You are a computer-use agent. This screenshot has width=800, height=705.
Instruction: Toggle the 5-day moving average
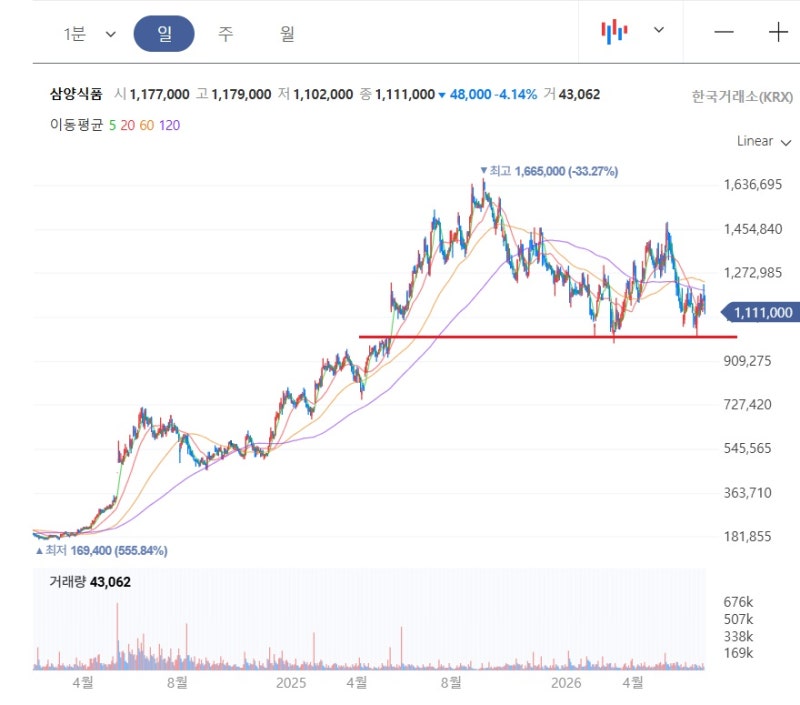(x=112, y=125)
